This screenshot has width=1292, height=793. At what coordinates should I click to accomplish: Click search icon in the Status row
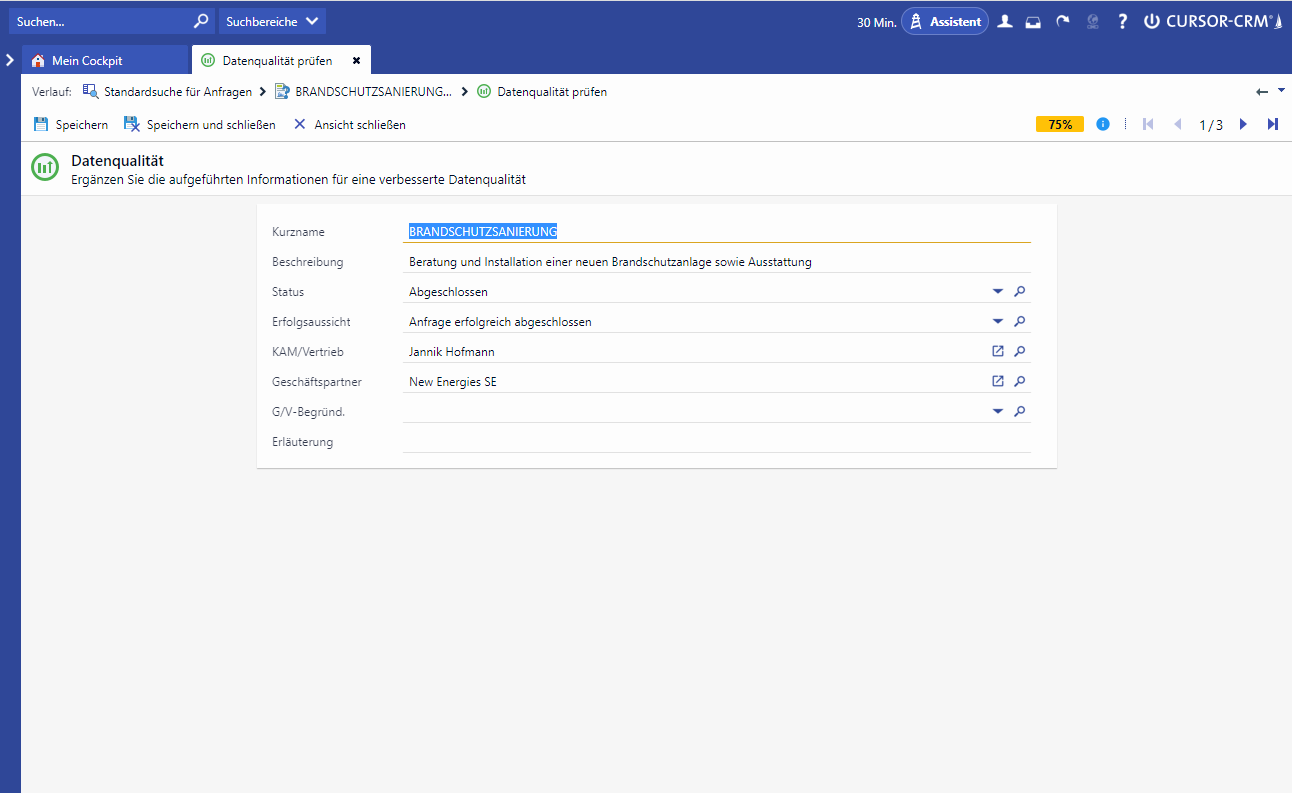coord(1019,292)
